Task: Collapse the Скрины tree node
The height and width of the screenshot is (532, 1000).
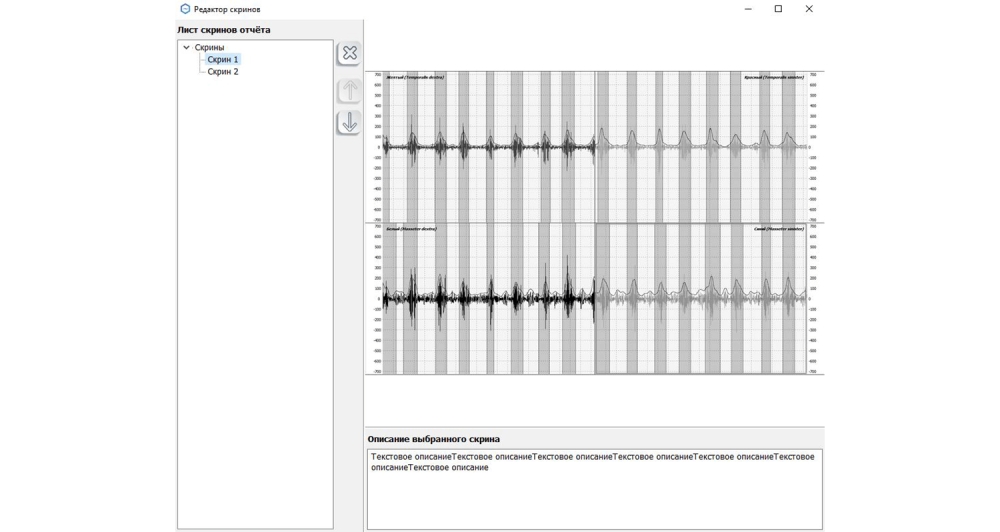Action: coord(186,48)
